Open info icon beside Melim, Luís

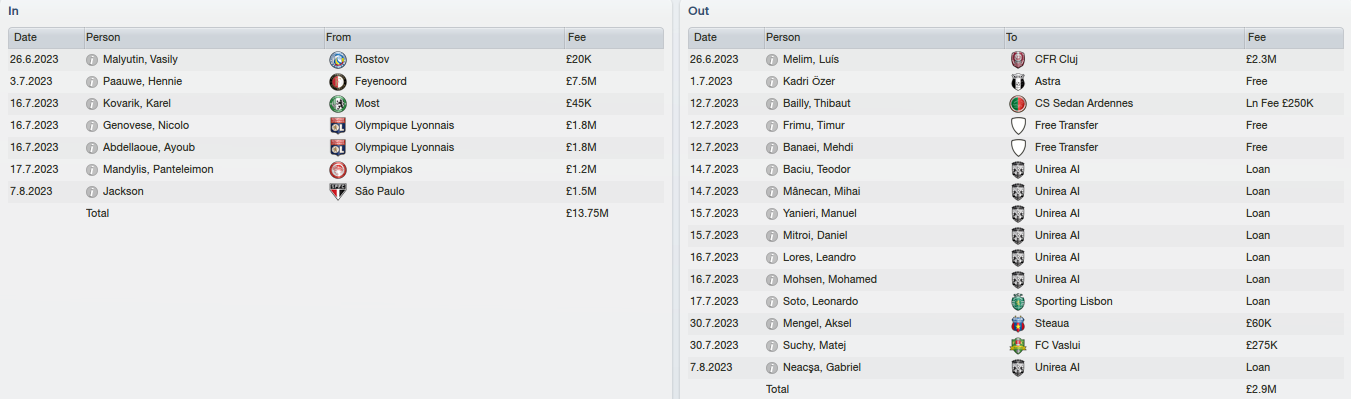[772, 59]
